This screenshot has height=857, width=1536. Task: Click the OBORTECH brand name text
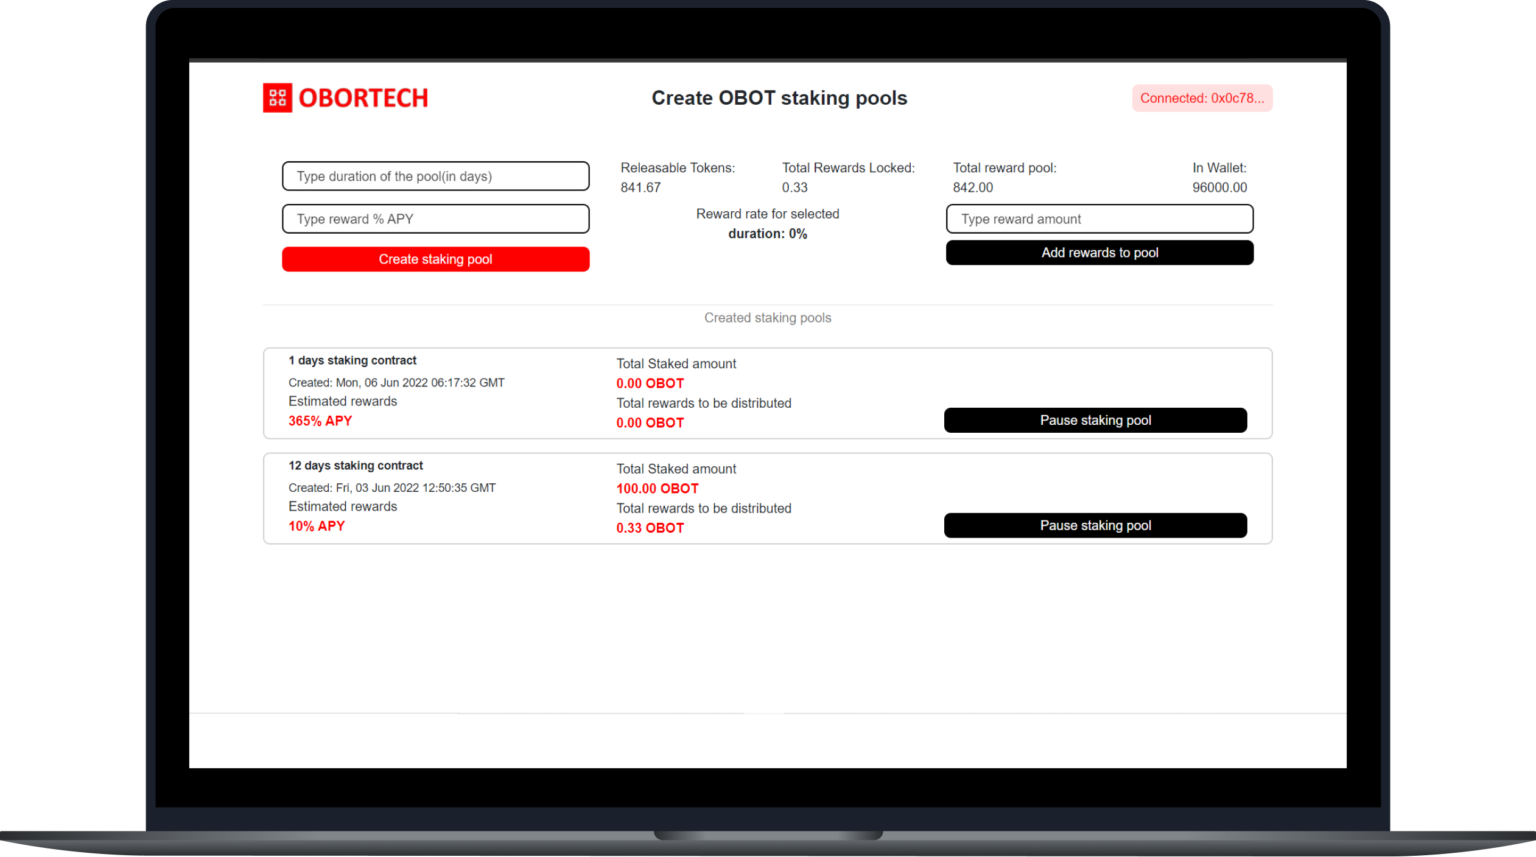(x=363, y=98)
